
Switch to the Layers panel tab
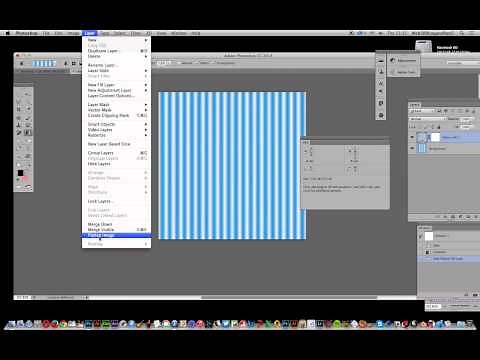tap(415, 105)
